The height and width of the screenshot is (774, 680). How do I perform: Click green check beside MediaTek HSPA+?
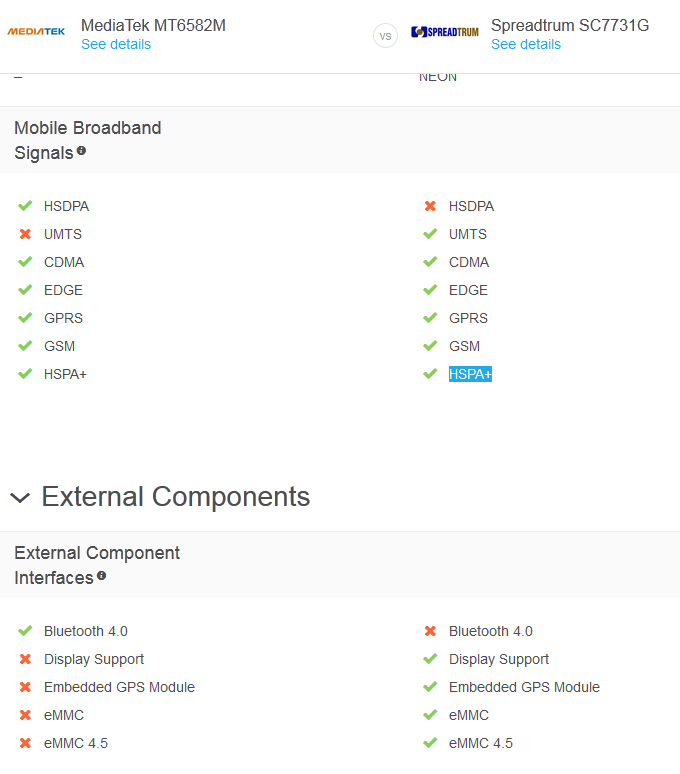pos(25,374)
